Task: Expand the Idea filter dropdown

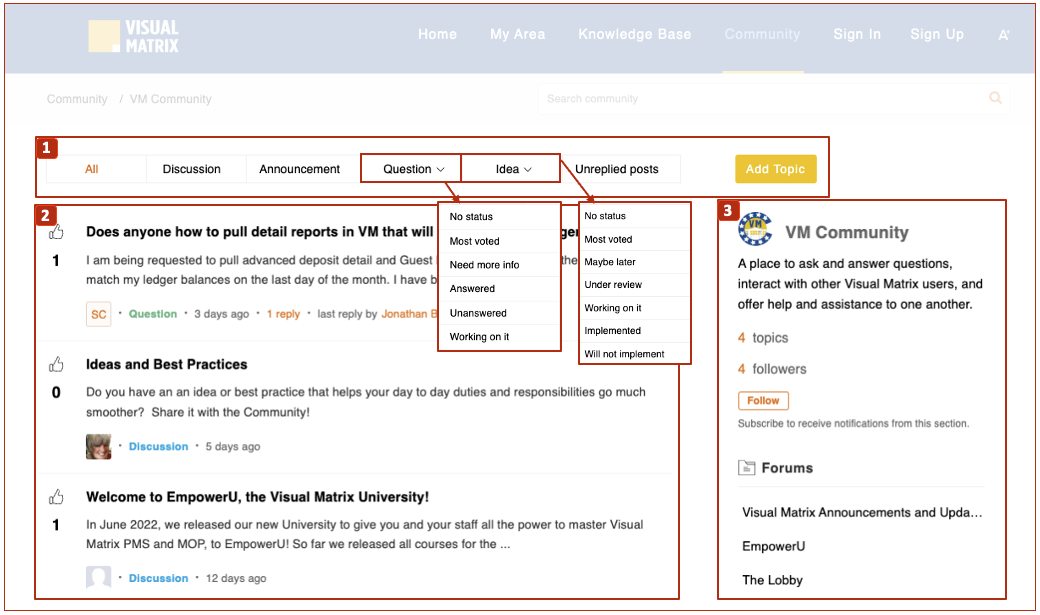Action: pos(513,169)
